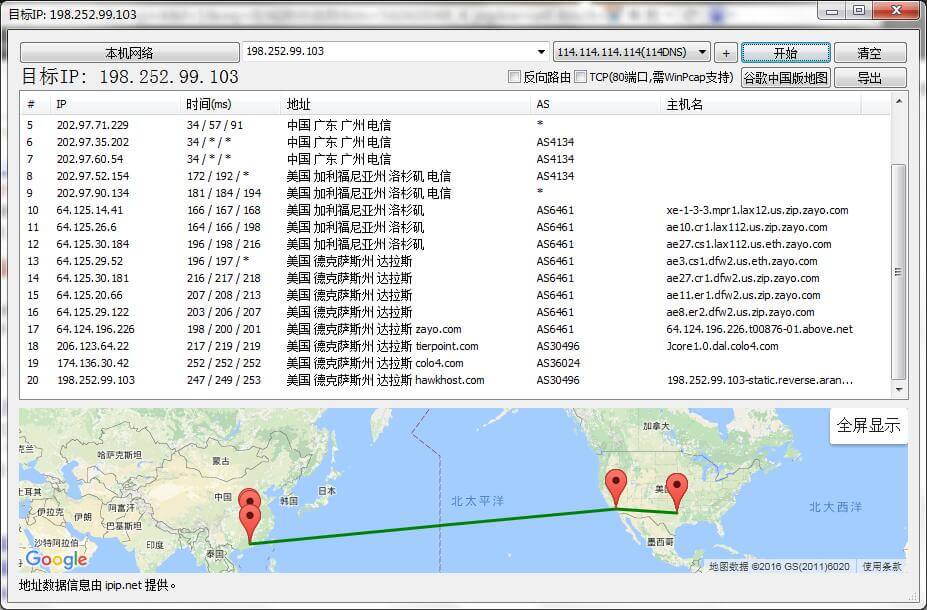The width and height of the screenshot is (927, 610).
Task: Click the hop list scrollbar up arrow
Action: point(899,101)
